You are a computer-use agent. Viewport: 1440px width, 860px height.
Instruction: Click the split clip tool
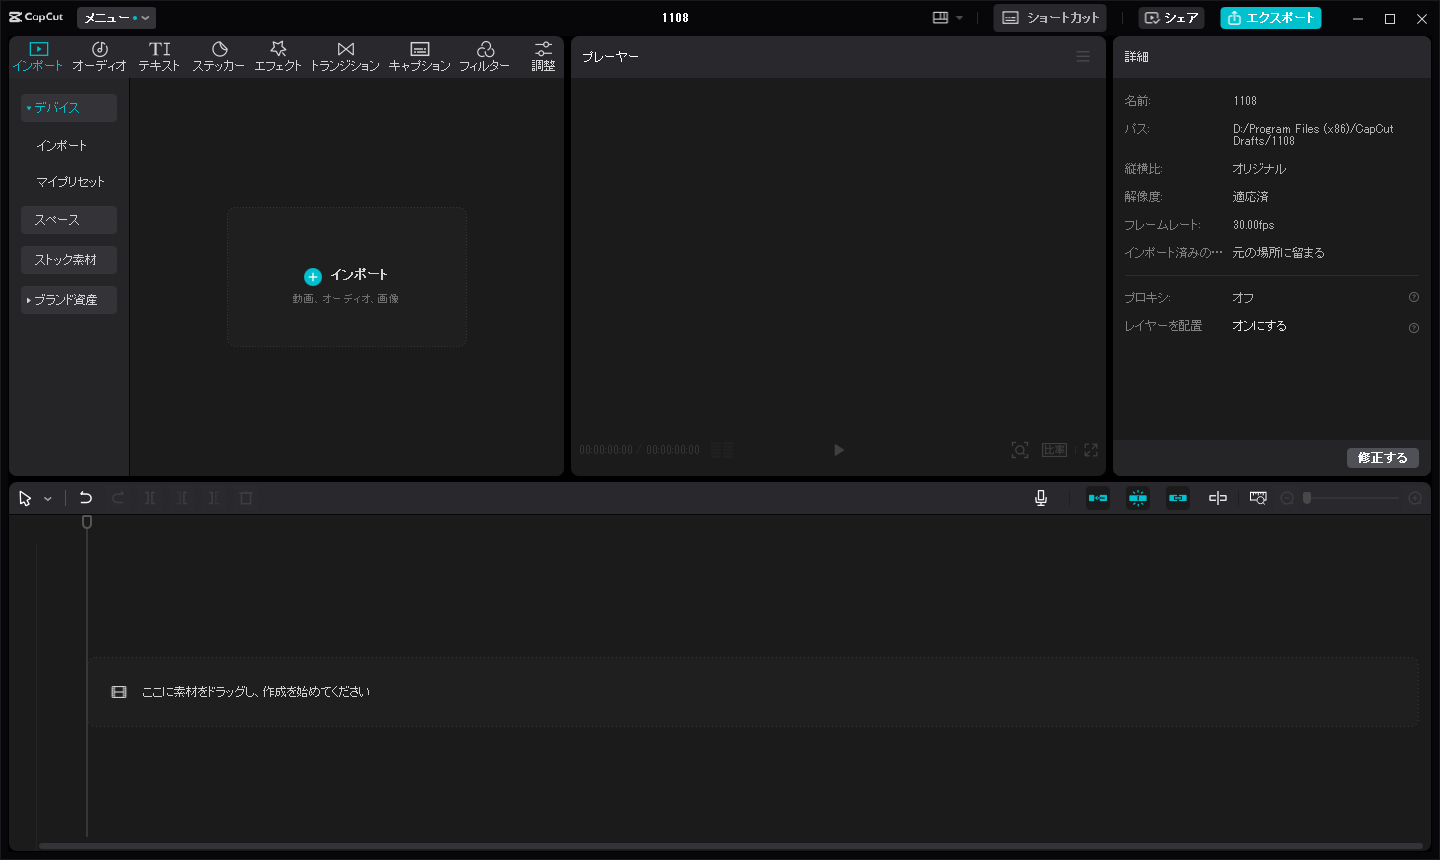tap(150, 498)
